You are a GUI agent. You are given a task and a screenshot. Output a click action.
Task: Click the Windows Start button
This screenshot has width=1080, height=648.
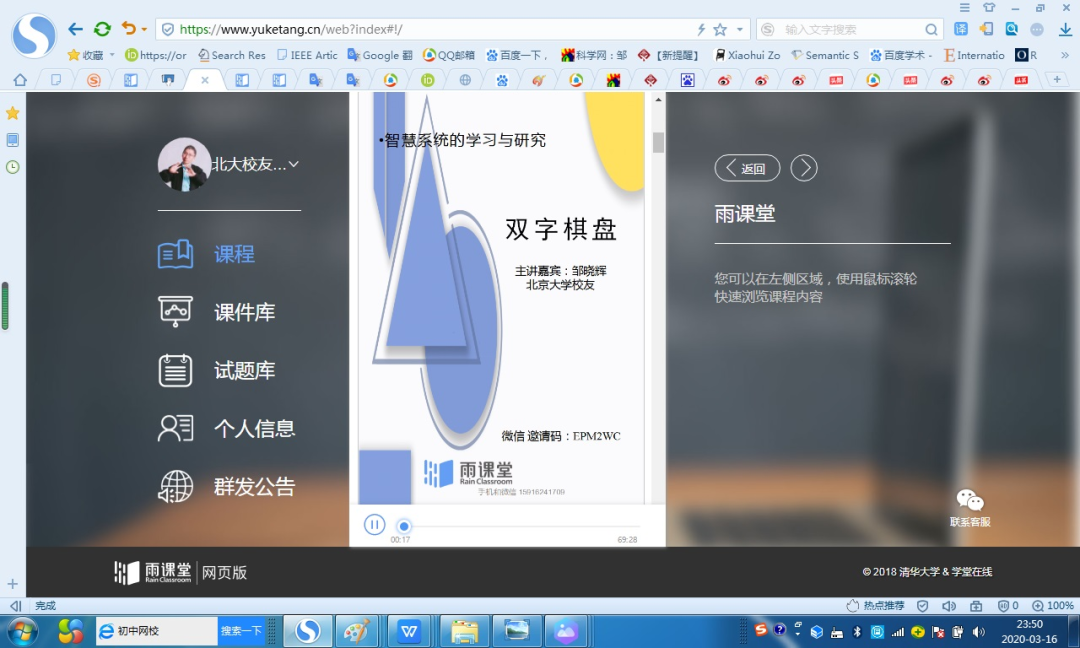click(x=21, y=631)
